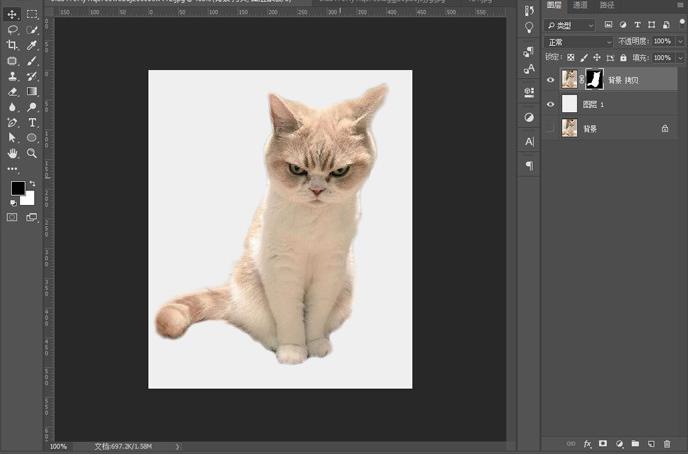
Task: Toggle the type layer filter
Action: pos(638,25)
